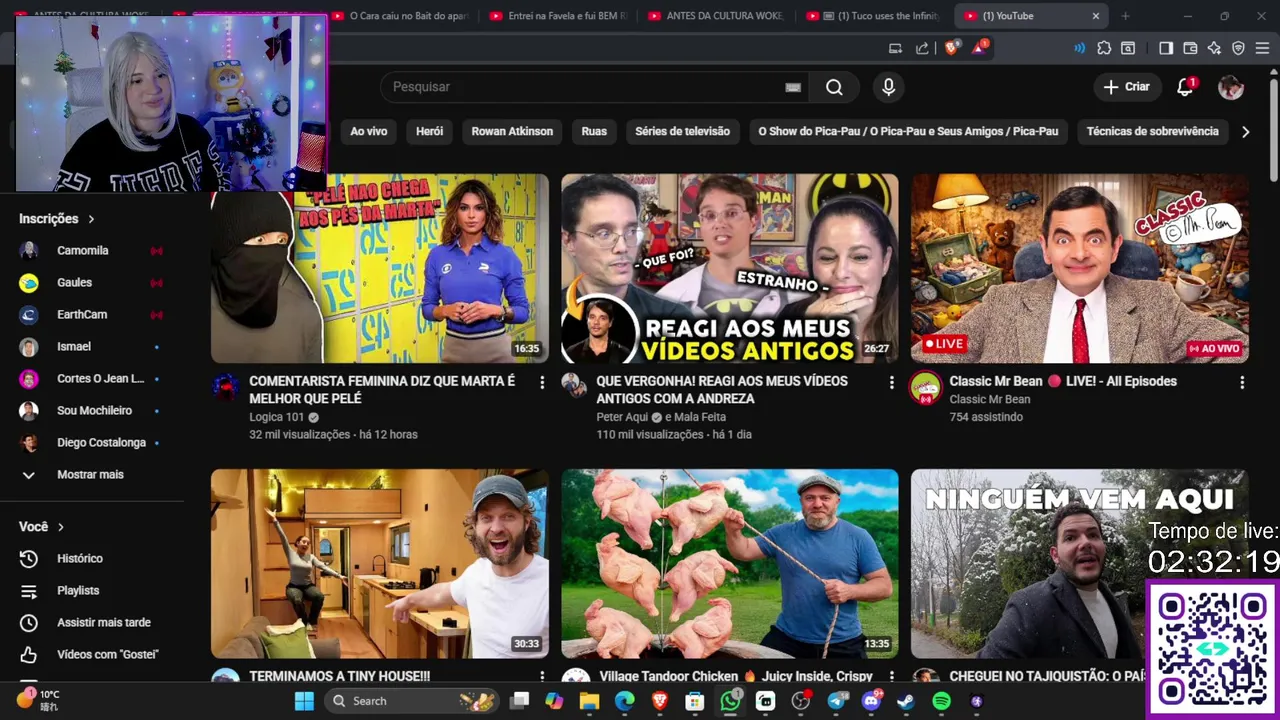Image resolution: width=1280 pixels, height=720 pixels.
Task: Open the Brave VPN shield icon
Action: coord(1238,48)
